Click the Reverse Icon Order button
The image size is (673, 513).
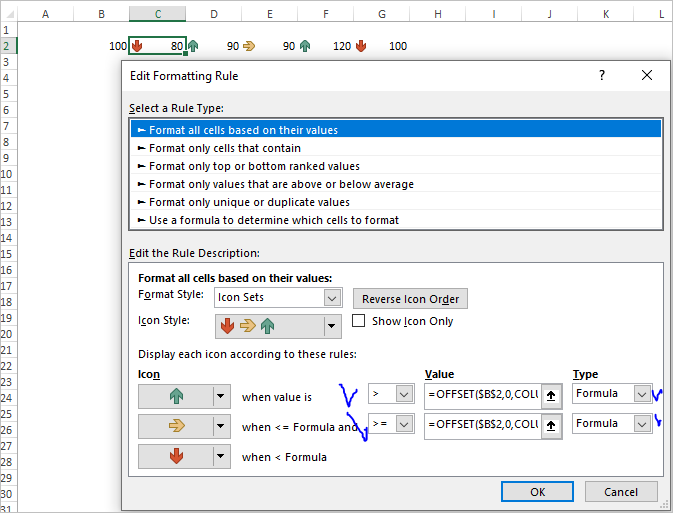(x=410, y=299)
